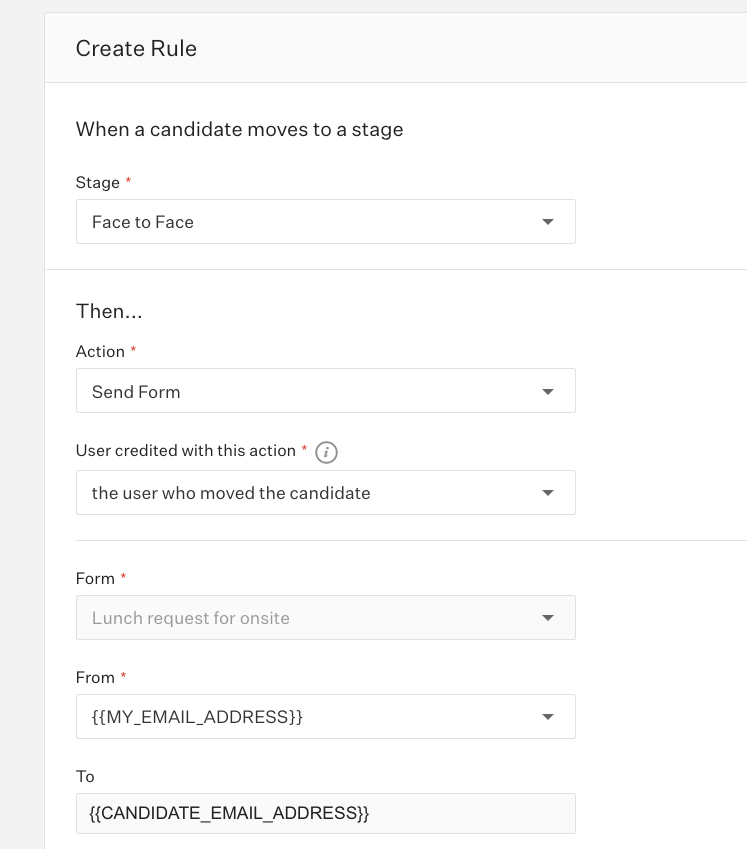This screenshot has height=849, width=747.
Task: Click 'the user who moved the candidate' text
Action: [x=231, y=493]
